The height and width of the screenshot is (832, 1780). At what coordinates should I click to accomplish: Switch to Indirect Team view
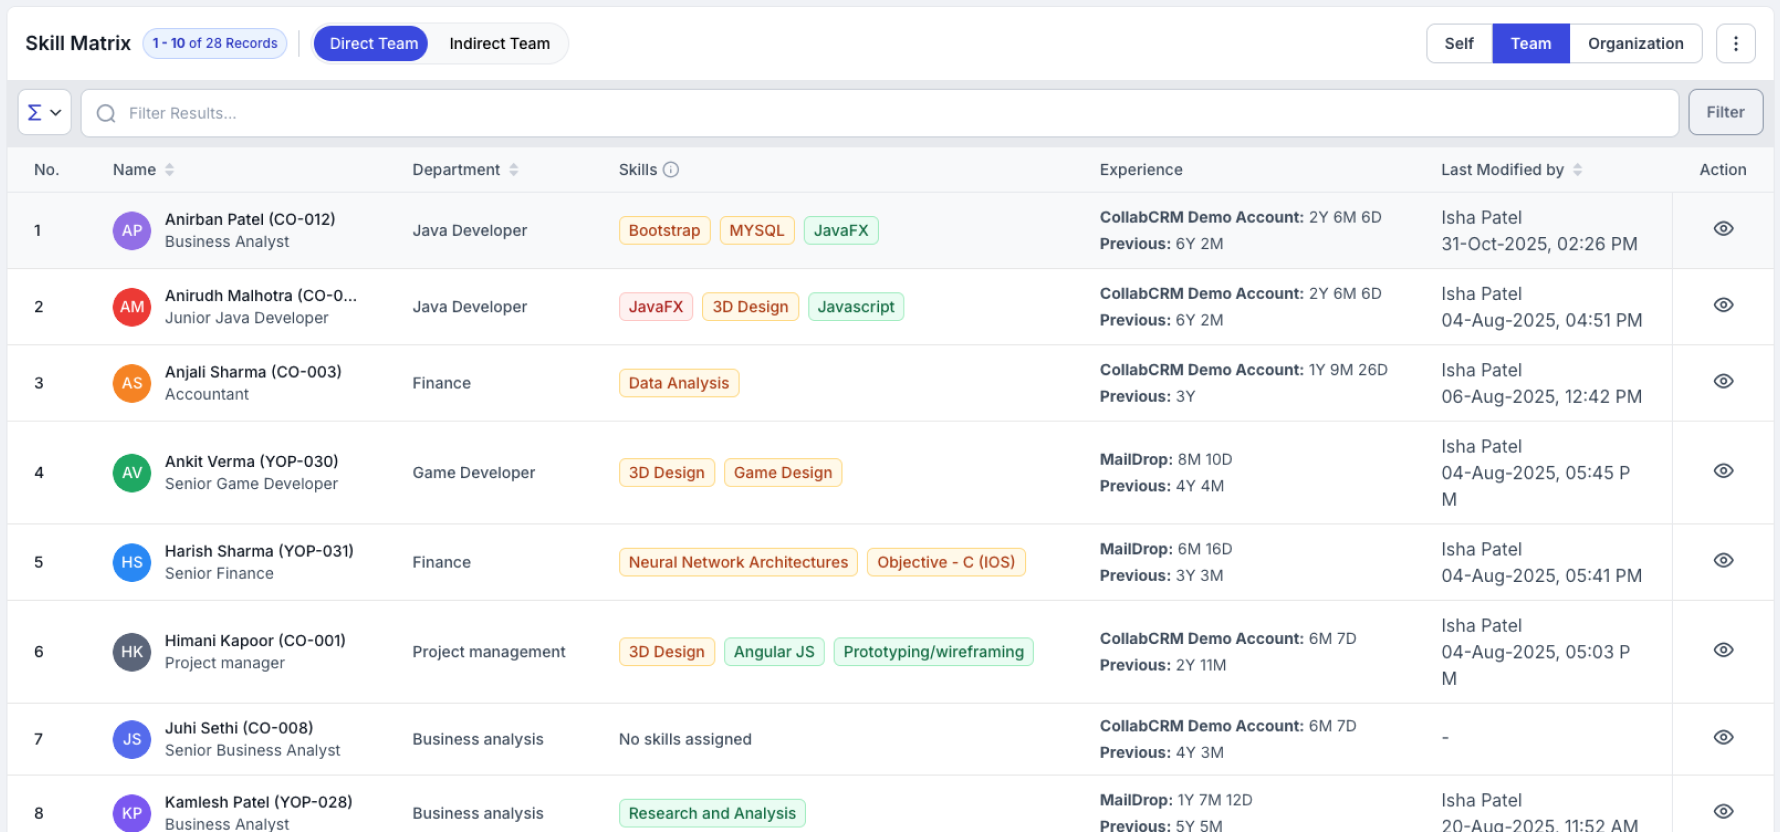point(499,44)
